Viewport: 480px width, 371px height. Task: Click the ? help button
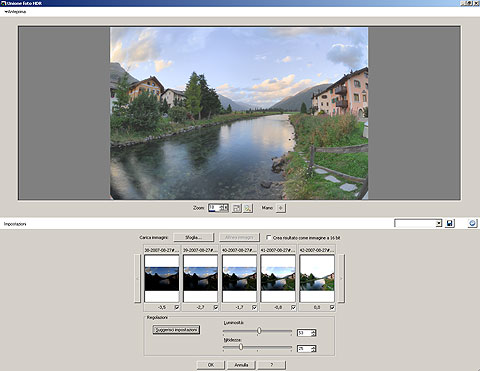pyautogui.click(x=271, y=365)
